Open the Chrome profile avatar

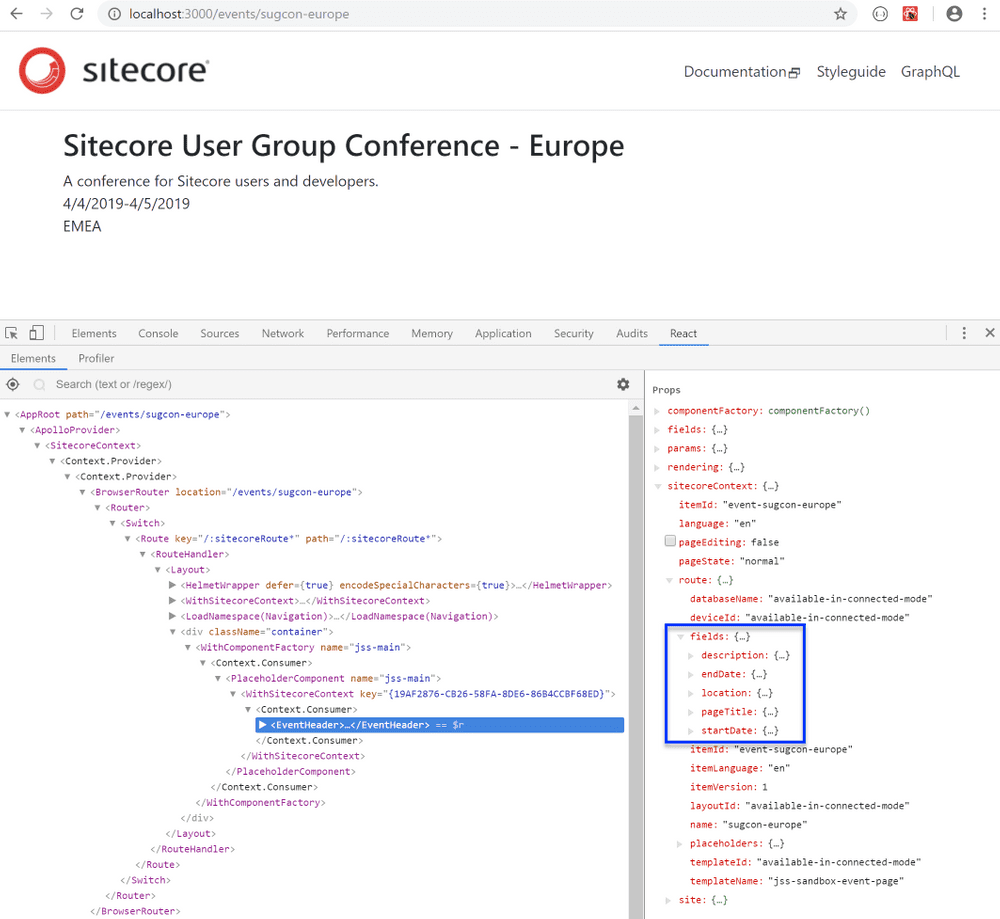point(954,13)
